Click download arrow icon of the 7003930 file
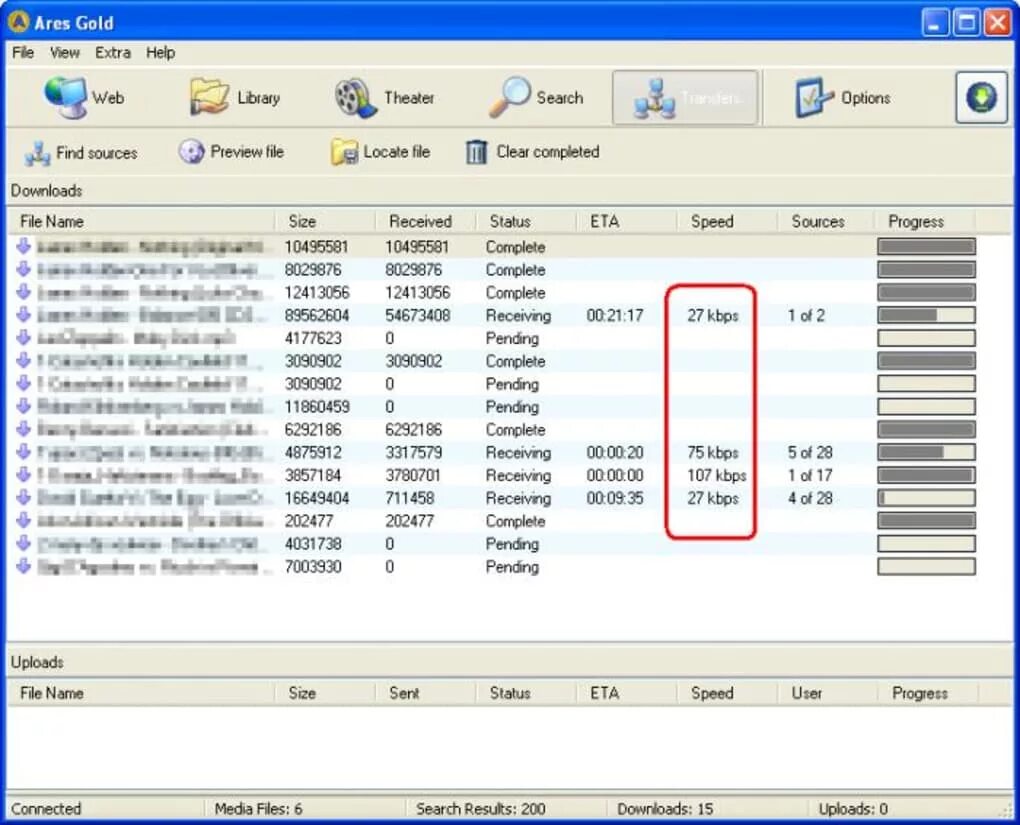 tap(23, 566)
